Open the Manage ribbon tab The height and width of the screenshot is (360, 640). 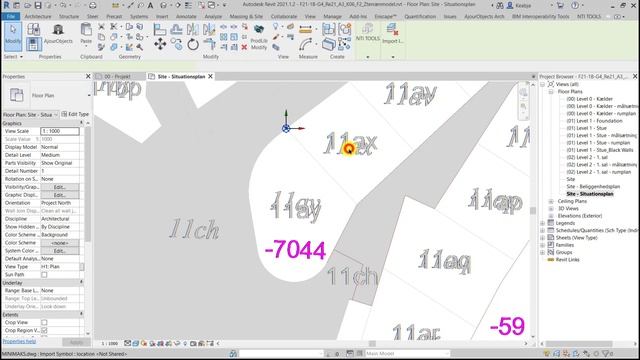tap(332, 16)
